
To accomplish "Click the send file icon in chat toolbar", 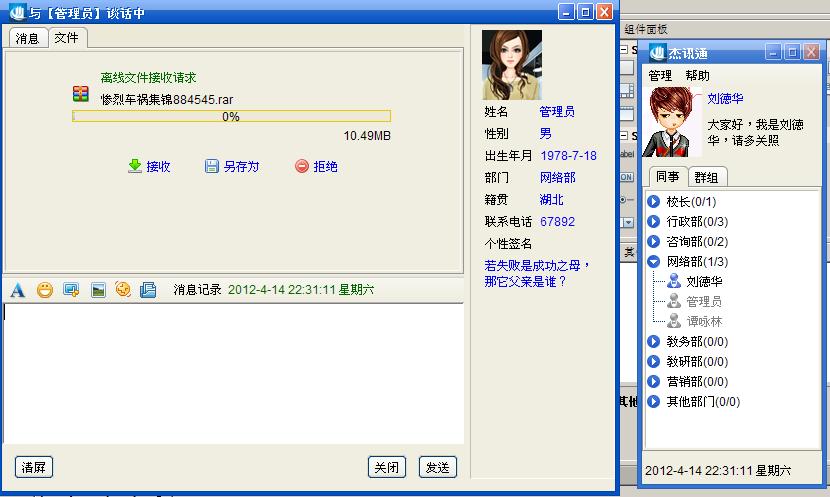I will pyautogui.click(x=149, y=290).
